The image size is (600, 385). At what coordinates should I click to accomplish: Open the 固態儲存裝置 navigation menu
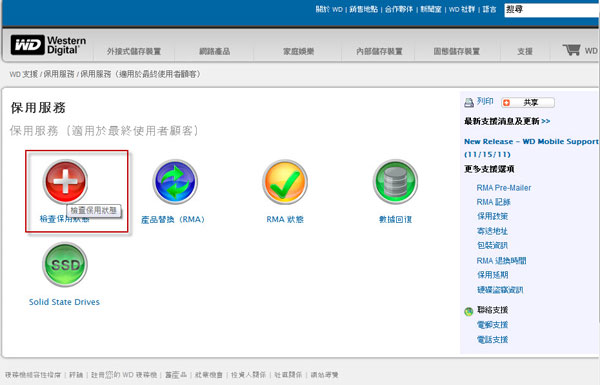457,51
